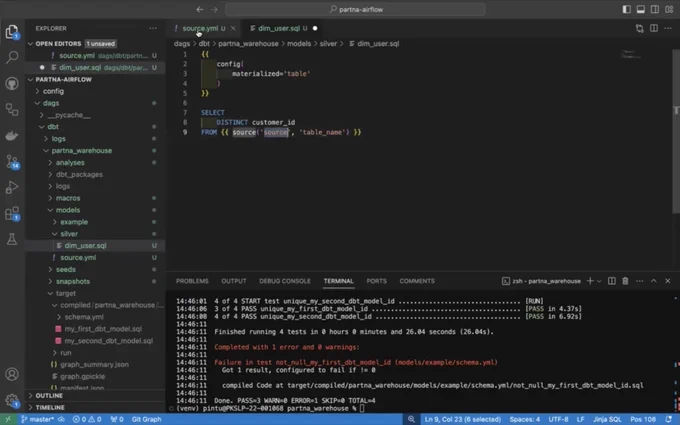Open the GitHub view in activity bar
The image size is (680, 425).
point(12,83)
